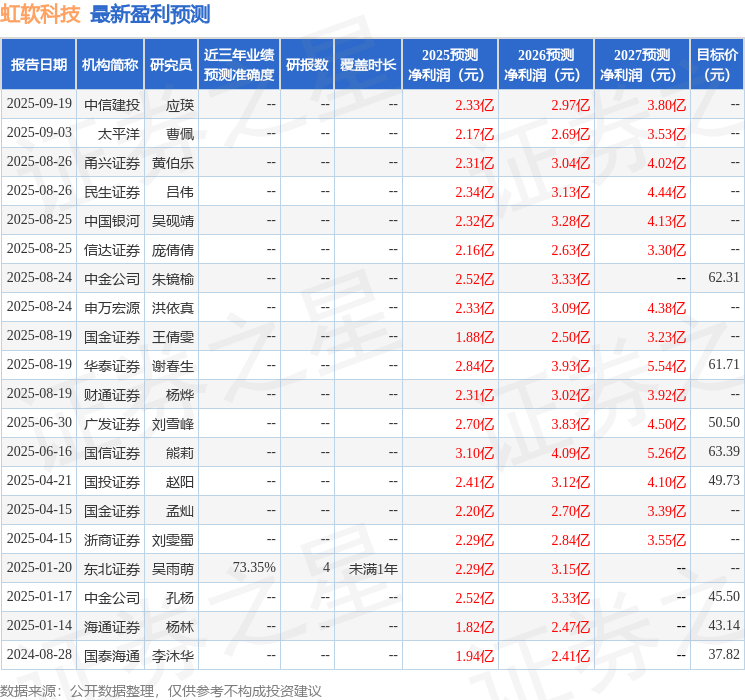Select the 申万宏源 institution cell
Viewport: 745px width, 700px height.
(x=112, y=308)
